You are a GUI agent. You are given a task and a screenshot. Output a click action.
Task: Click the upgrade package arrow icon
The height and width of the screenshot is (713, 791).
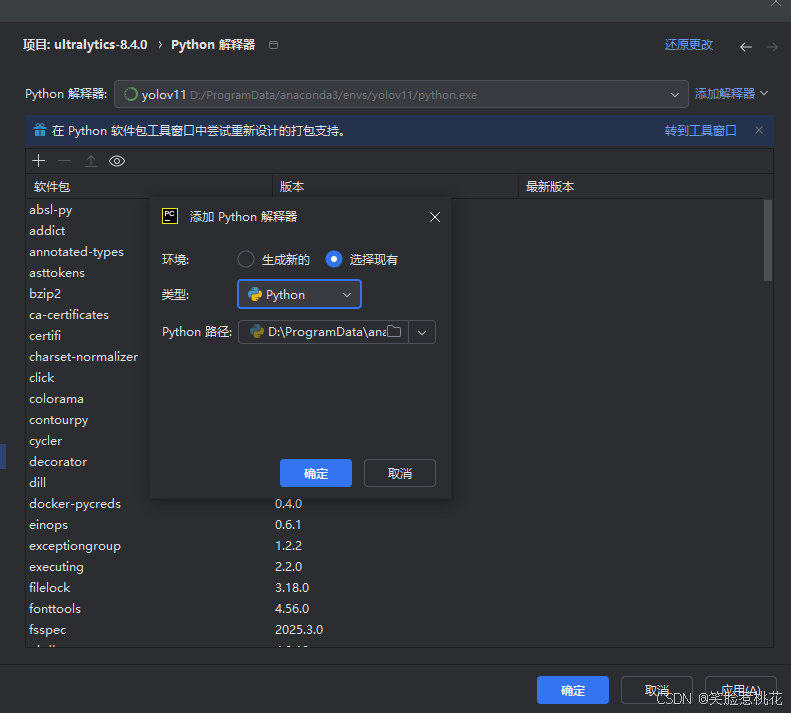91,161
